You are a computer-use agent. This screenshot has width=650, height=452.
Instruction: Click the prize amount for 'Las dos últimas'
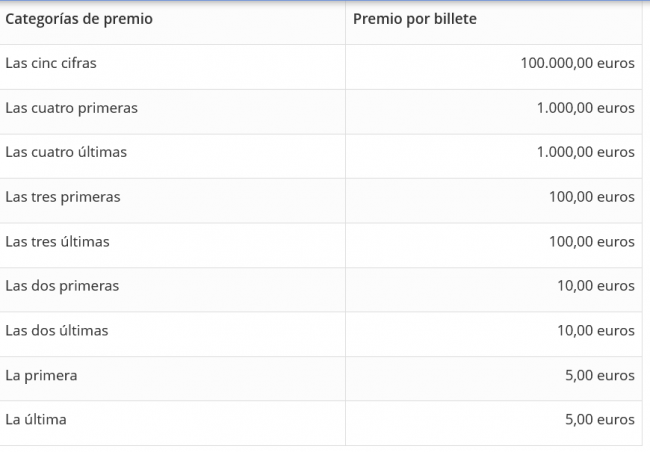coord(595,330)
